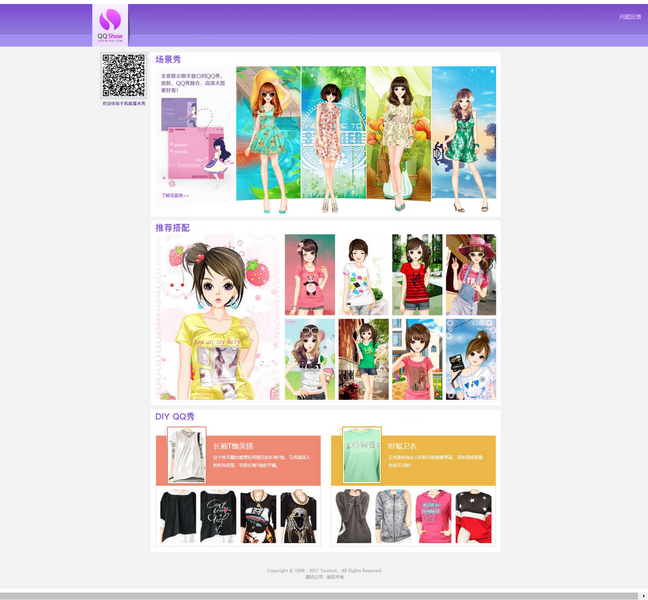Open the large yellow T-shirt girl outfit

pos(218,318)
